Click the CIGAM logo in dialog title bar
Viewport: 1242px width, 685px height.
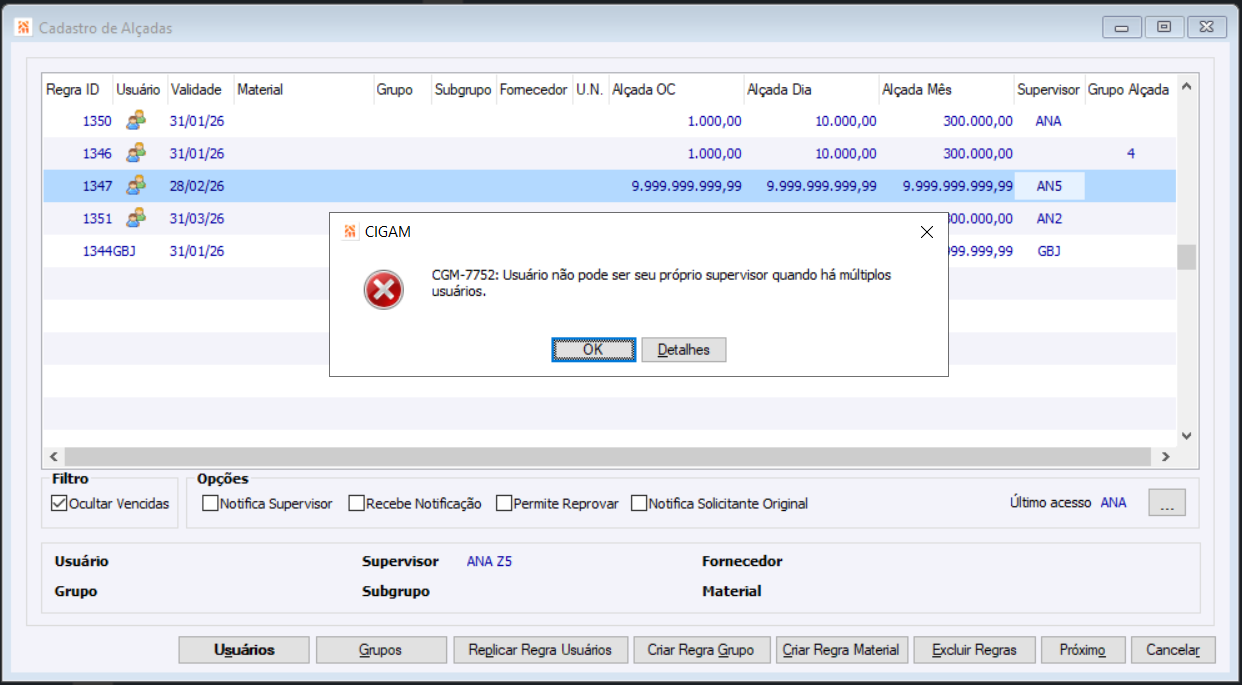pos(350,232)
